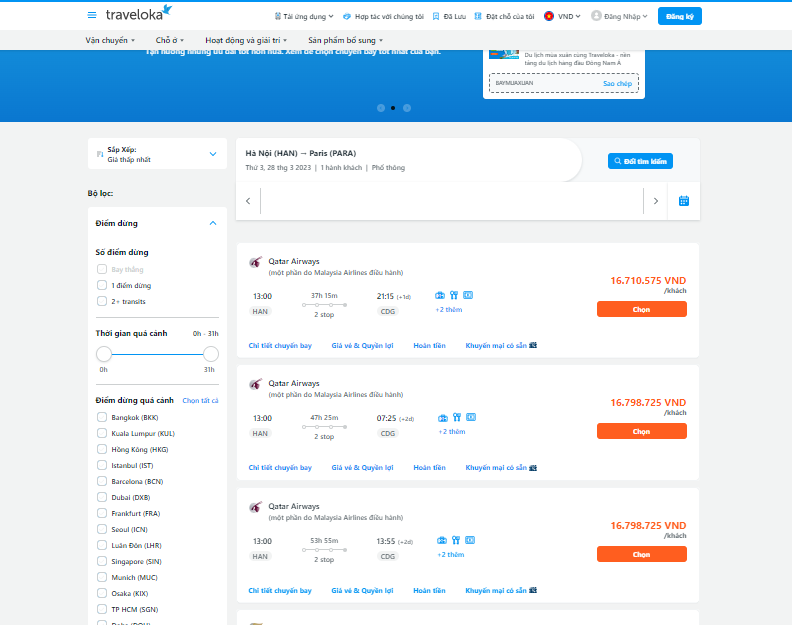
Task: Expand Hoạt động và giải trí menu
Action: pyautogui.click(x=246, y=40)
